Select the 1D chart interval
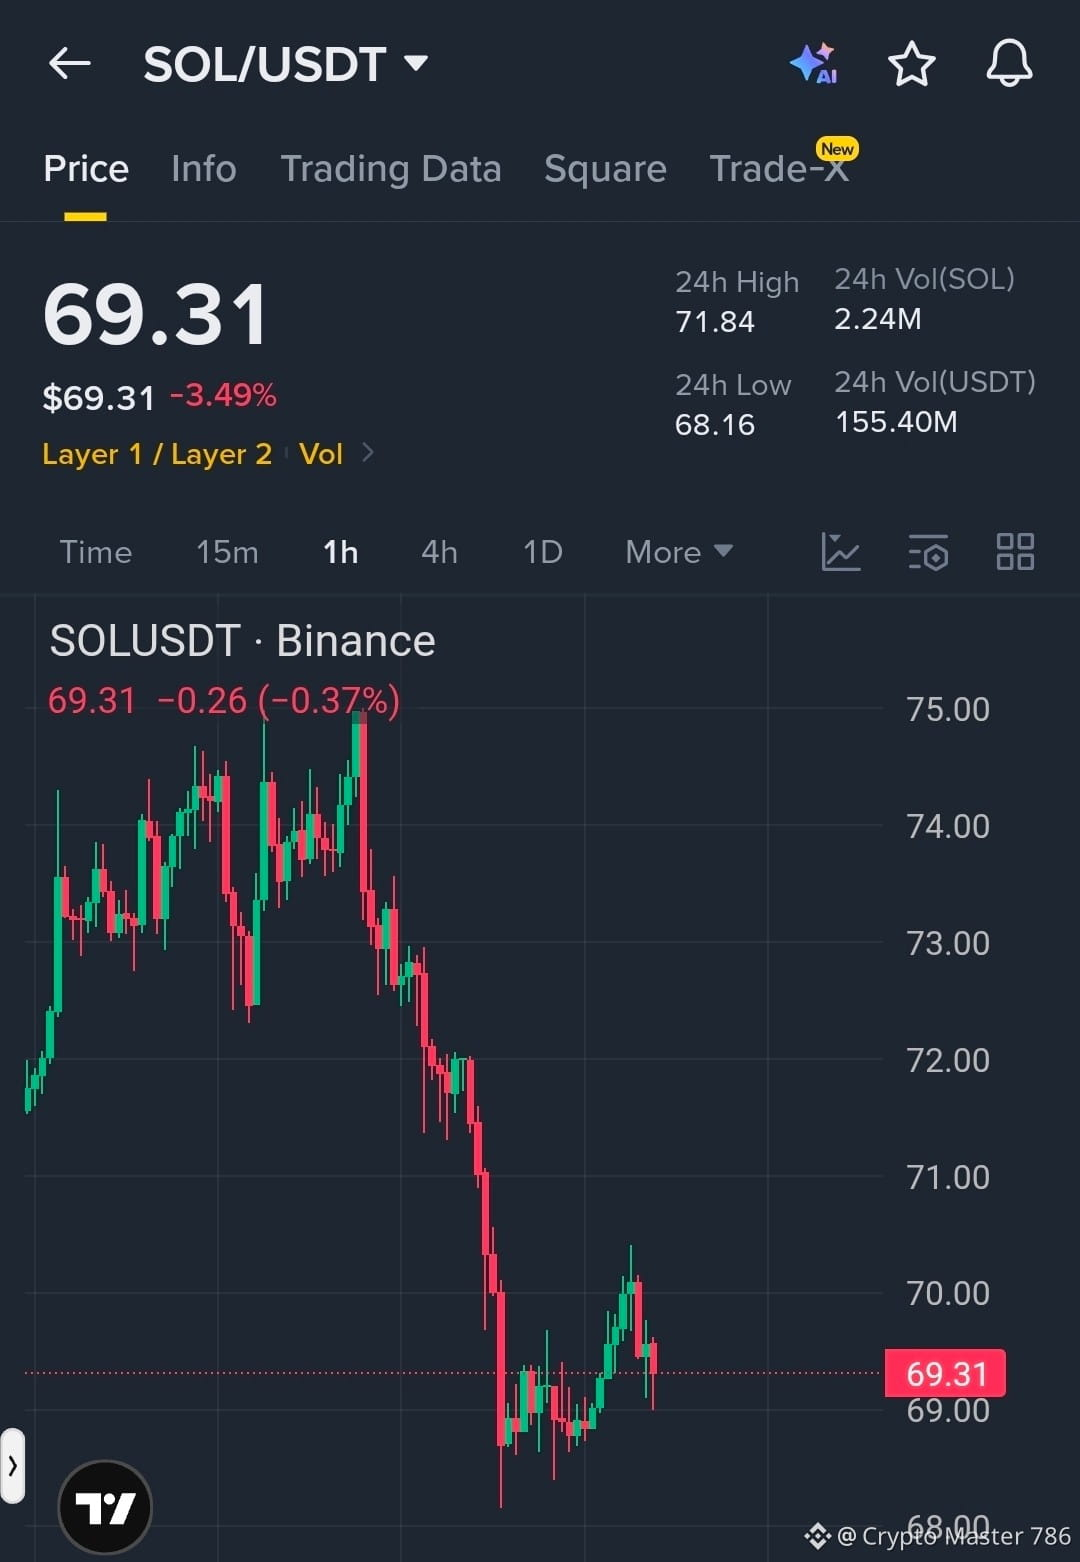The image size is (1080, 1562). tap(543, 552)
